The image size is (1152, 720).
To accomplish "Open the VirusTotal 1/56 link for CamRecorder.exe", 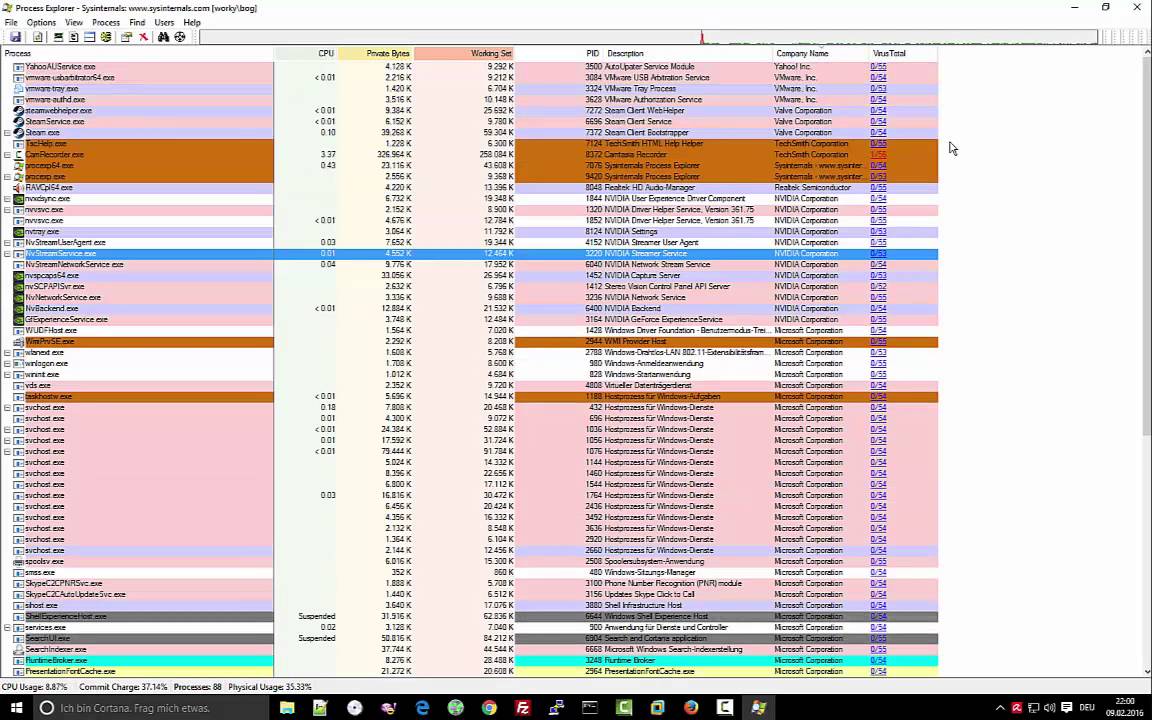I will (878, 155).
